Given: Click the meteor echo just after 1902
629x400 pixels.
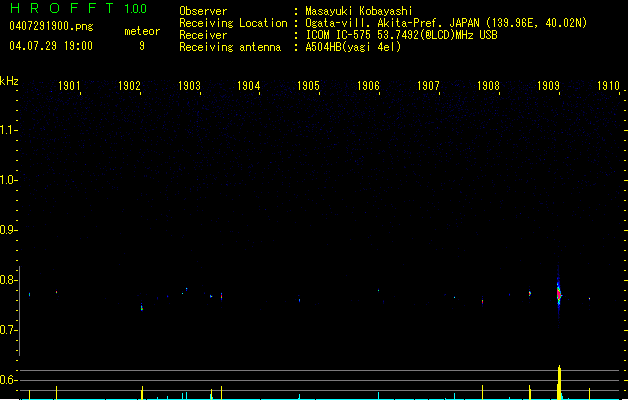Looking at the screenshot, I should click(x=142, y=308).
